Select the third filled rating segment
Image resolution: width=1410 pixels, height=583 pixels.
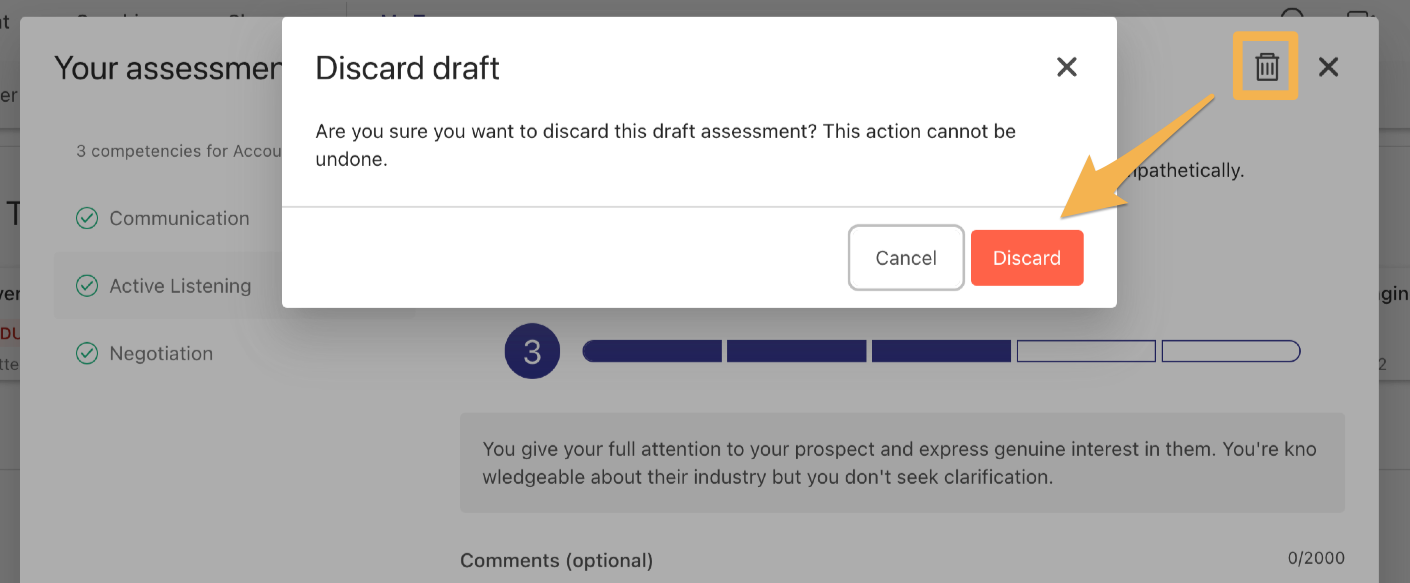click(x=941, y=351)
